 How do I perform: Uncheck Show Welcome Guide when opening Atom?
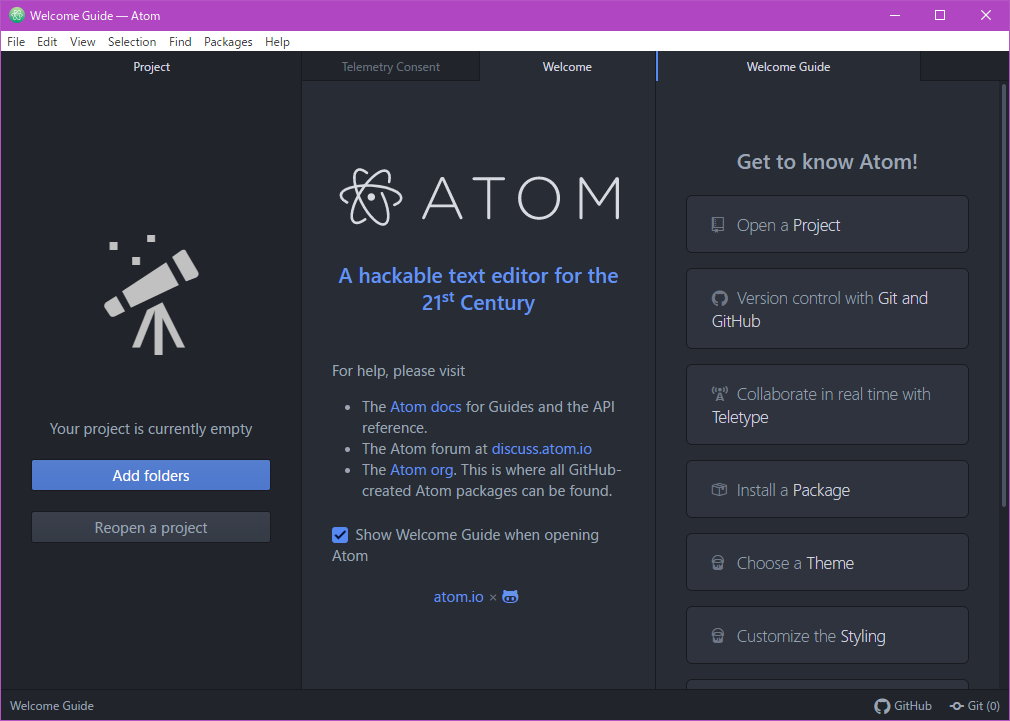tap(340, 535)
